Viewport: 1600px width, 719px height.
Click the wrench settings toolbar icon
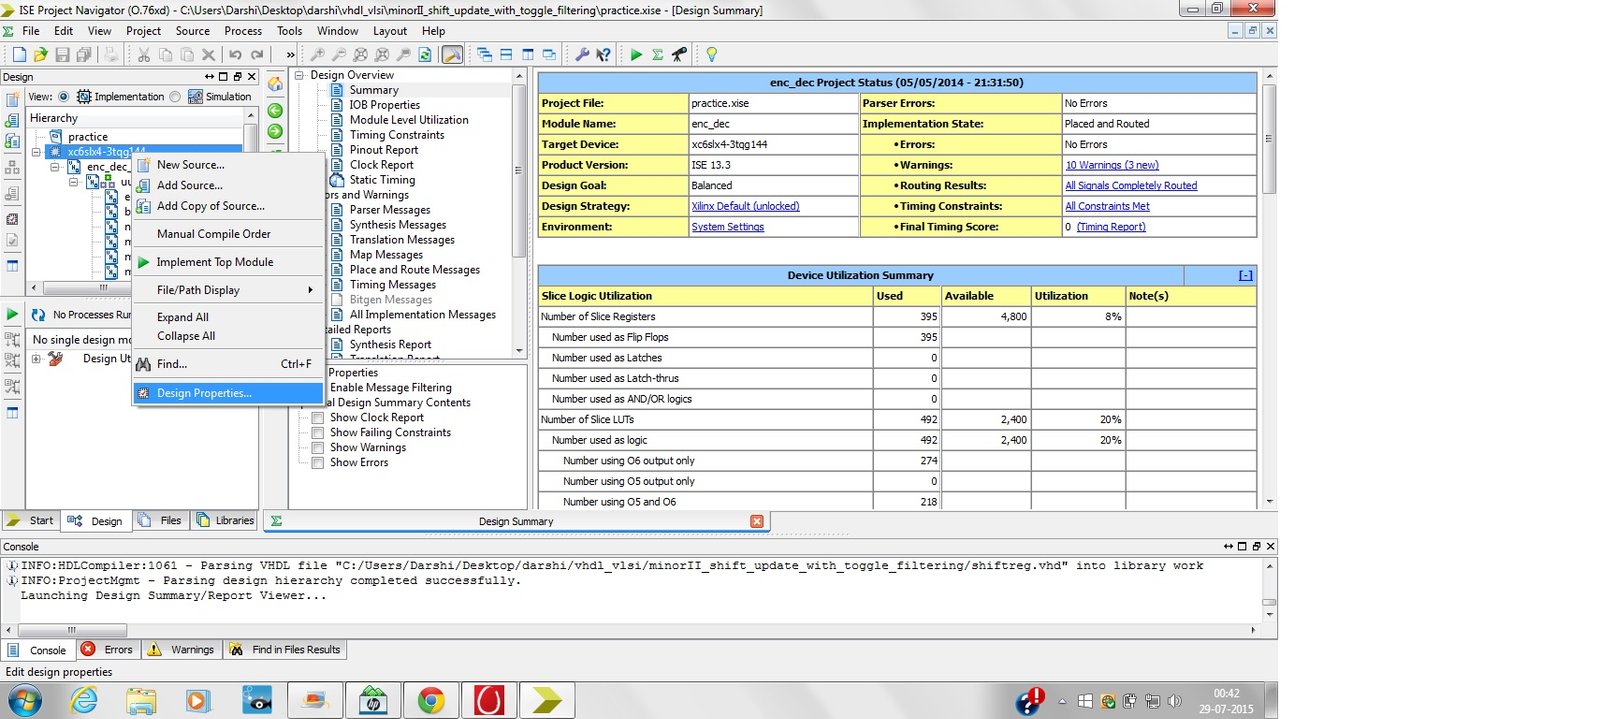point(581,55)
